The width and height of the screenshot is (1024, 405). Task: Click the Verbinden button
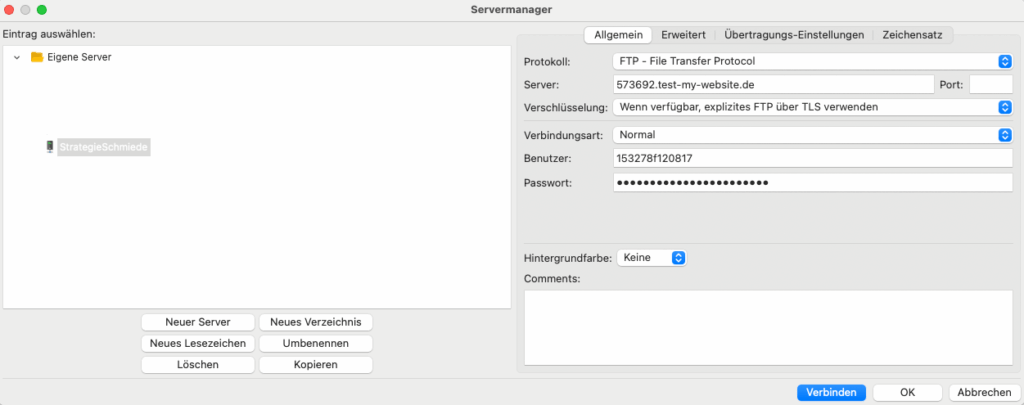tap(831, 392)
